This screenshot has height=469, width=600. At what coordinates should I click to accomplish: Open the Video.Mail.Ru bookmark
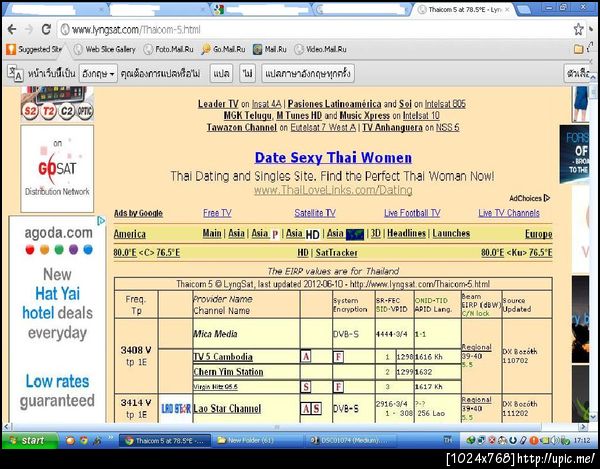point(321,49)
